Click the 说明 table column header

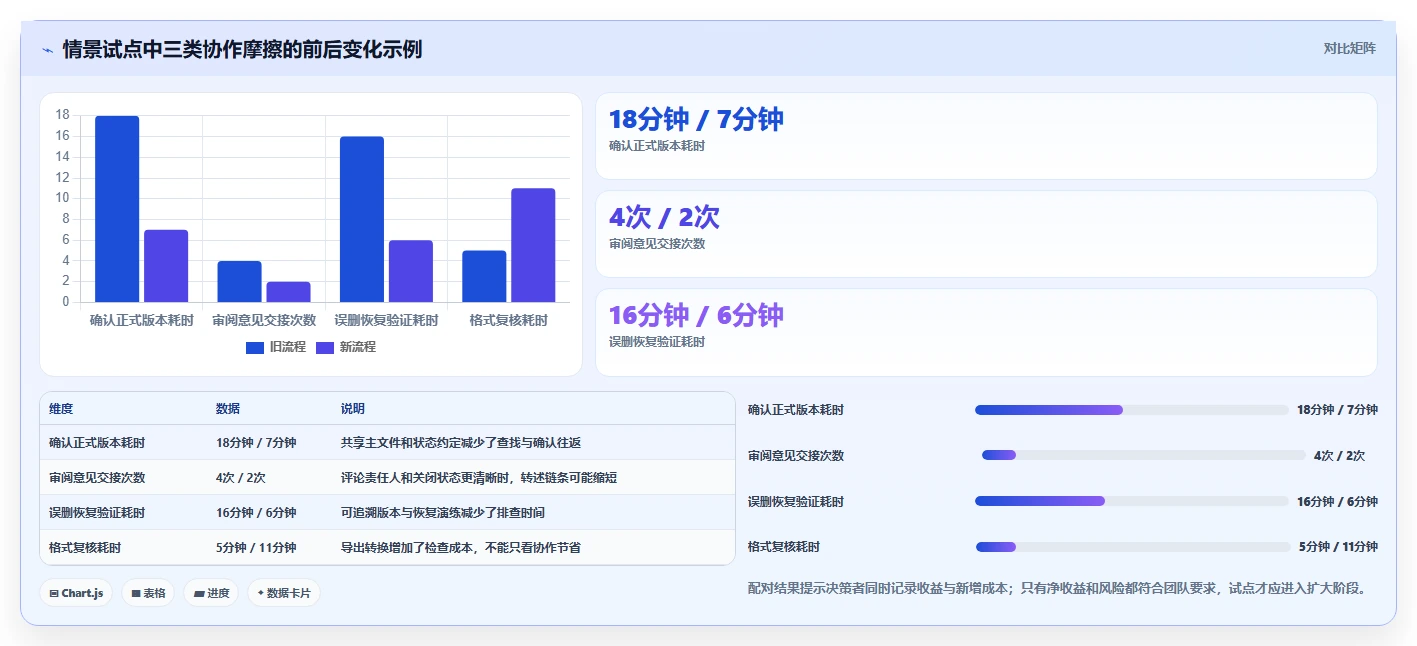click(x=353, y=409)
